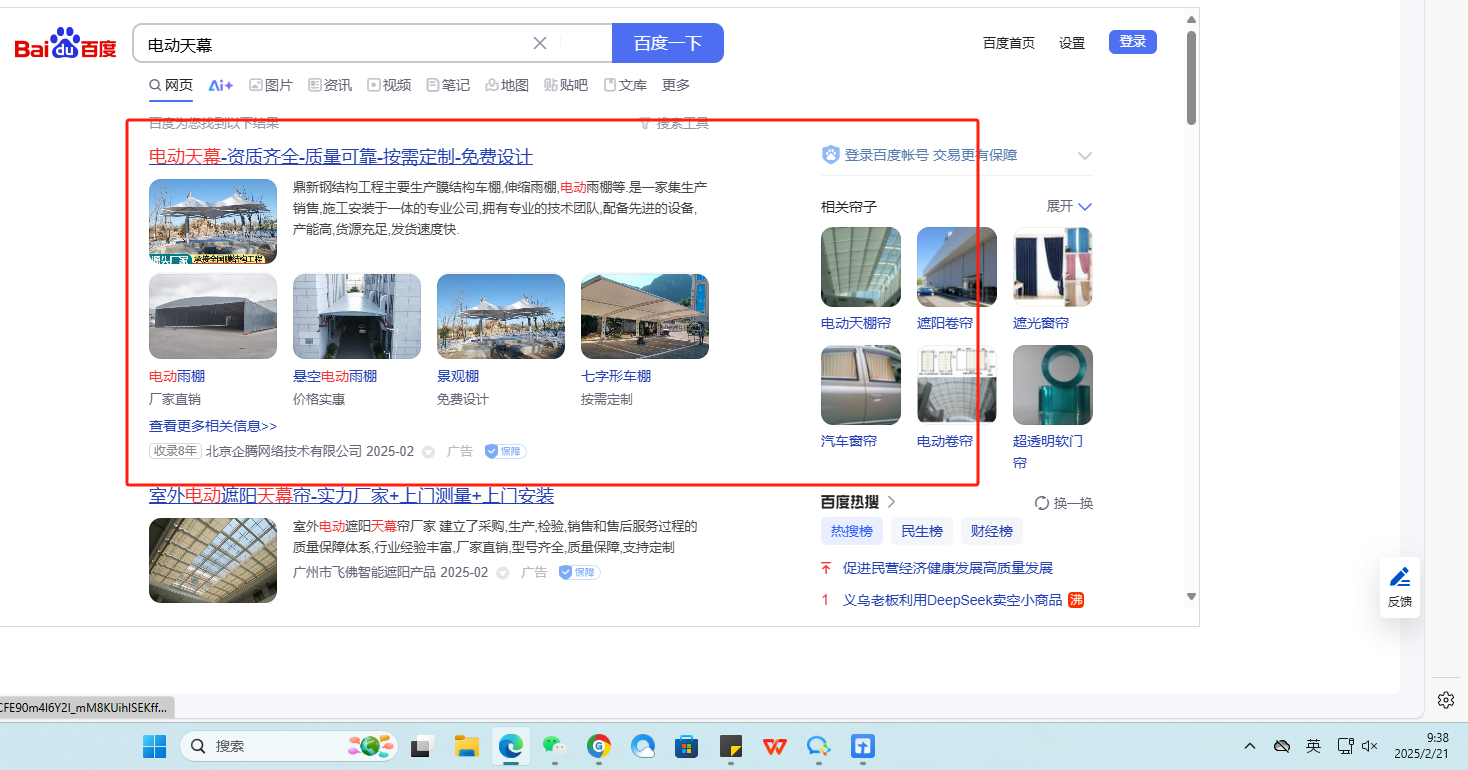Open WPS Office from the taskbar
The width and height of the screenshot is (1468, 770).
coord(774,746)
